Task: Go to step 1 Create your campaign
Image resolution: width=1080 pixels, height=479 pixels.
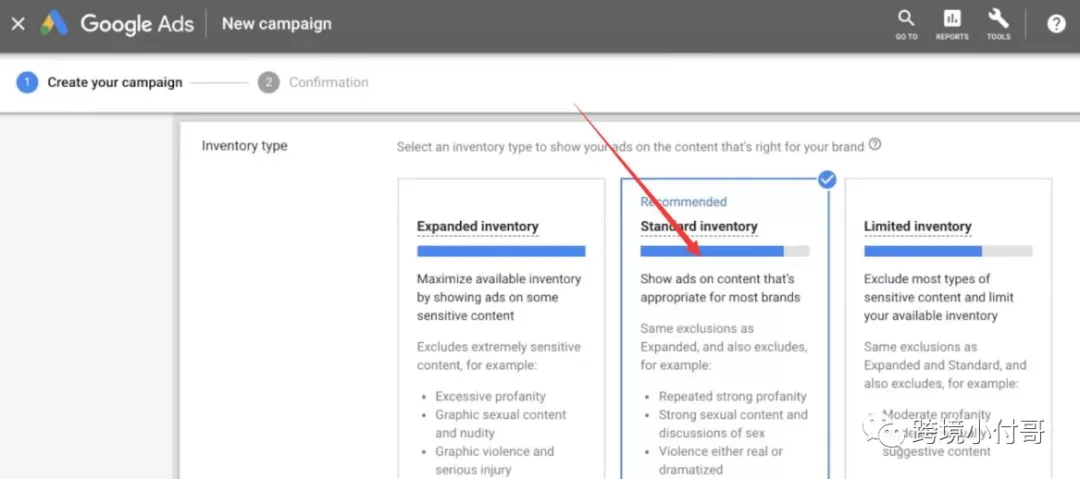Action: [x=100, y=83]
